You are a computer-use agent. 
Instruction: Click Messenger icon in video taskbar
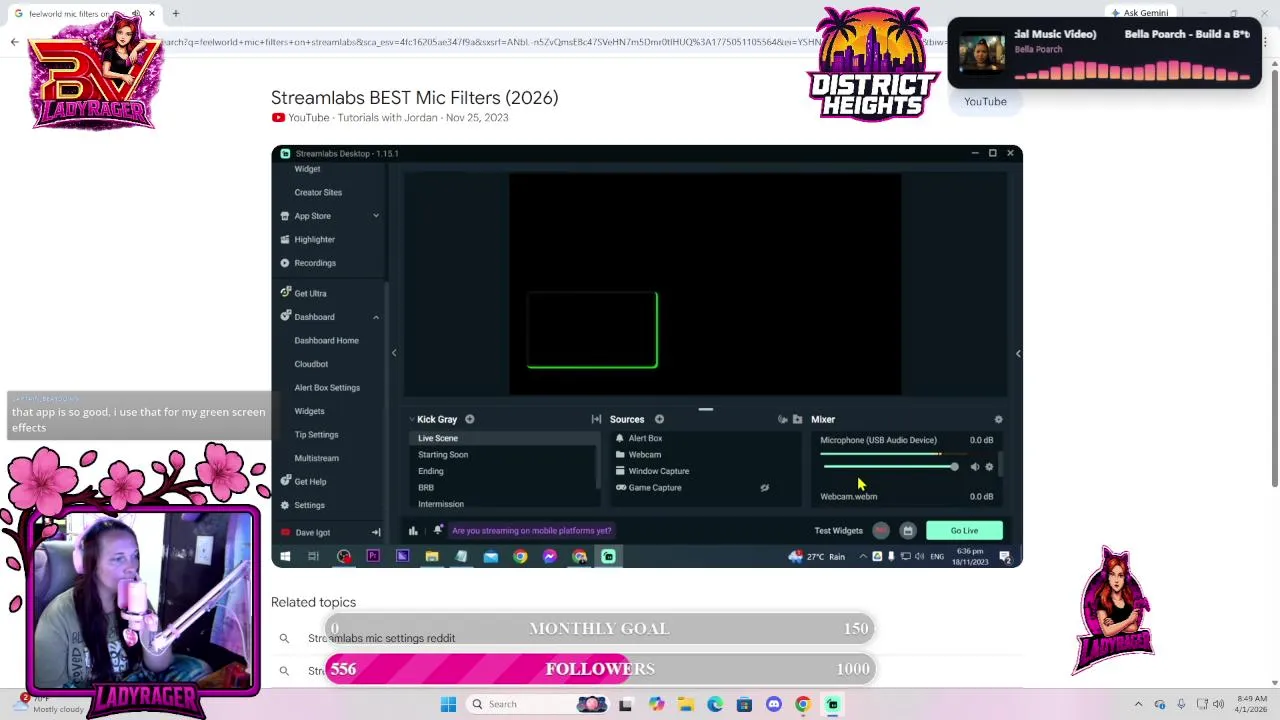point(549,556)
